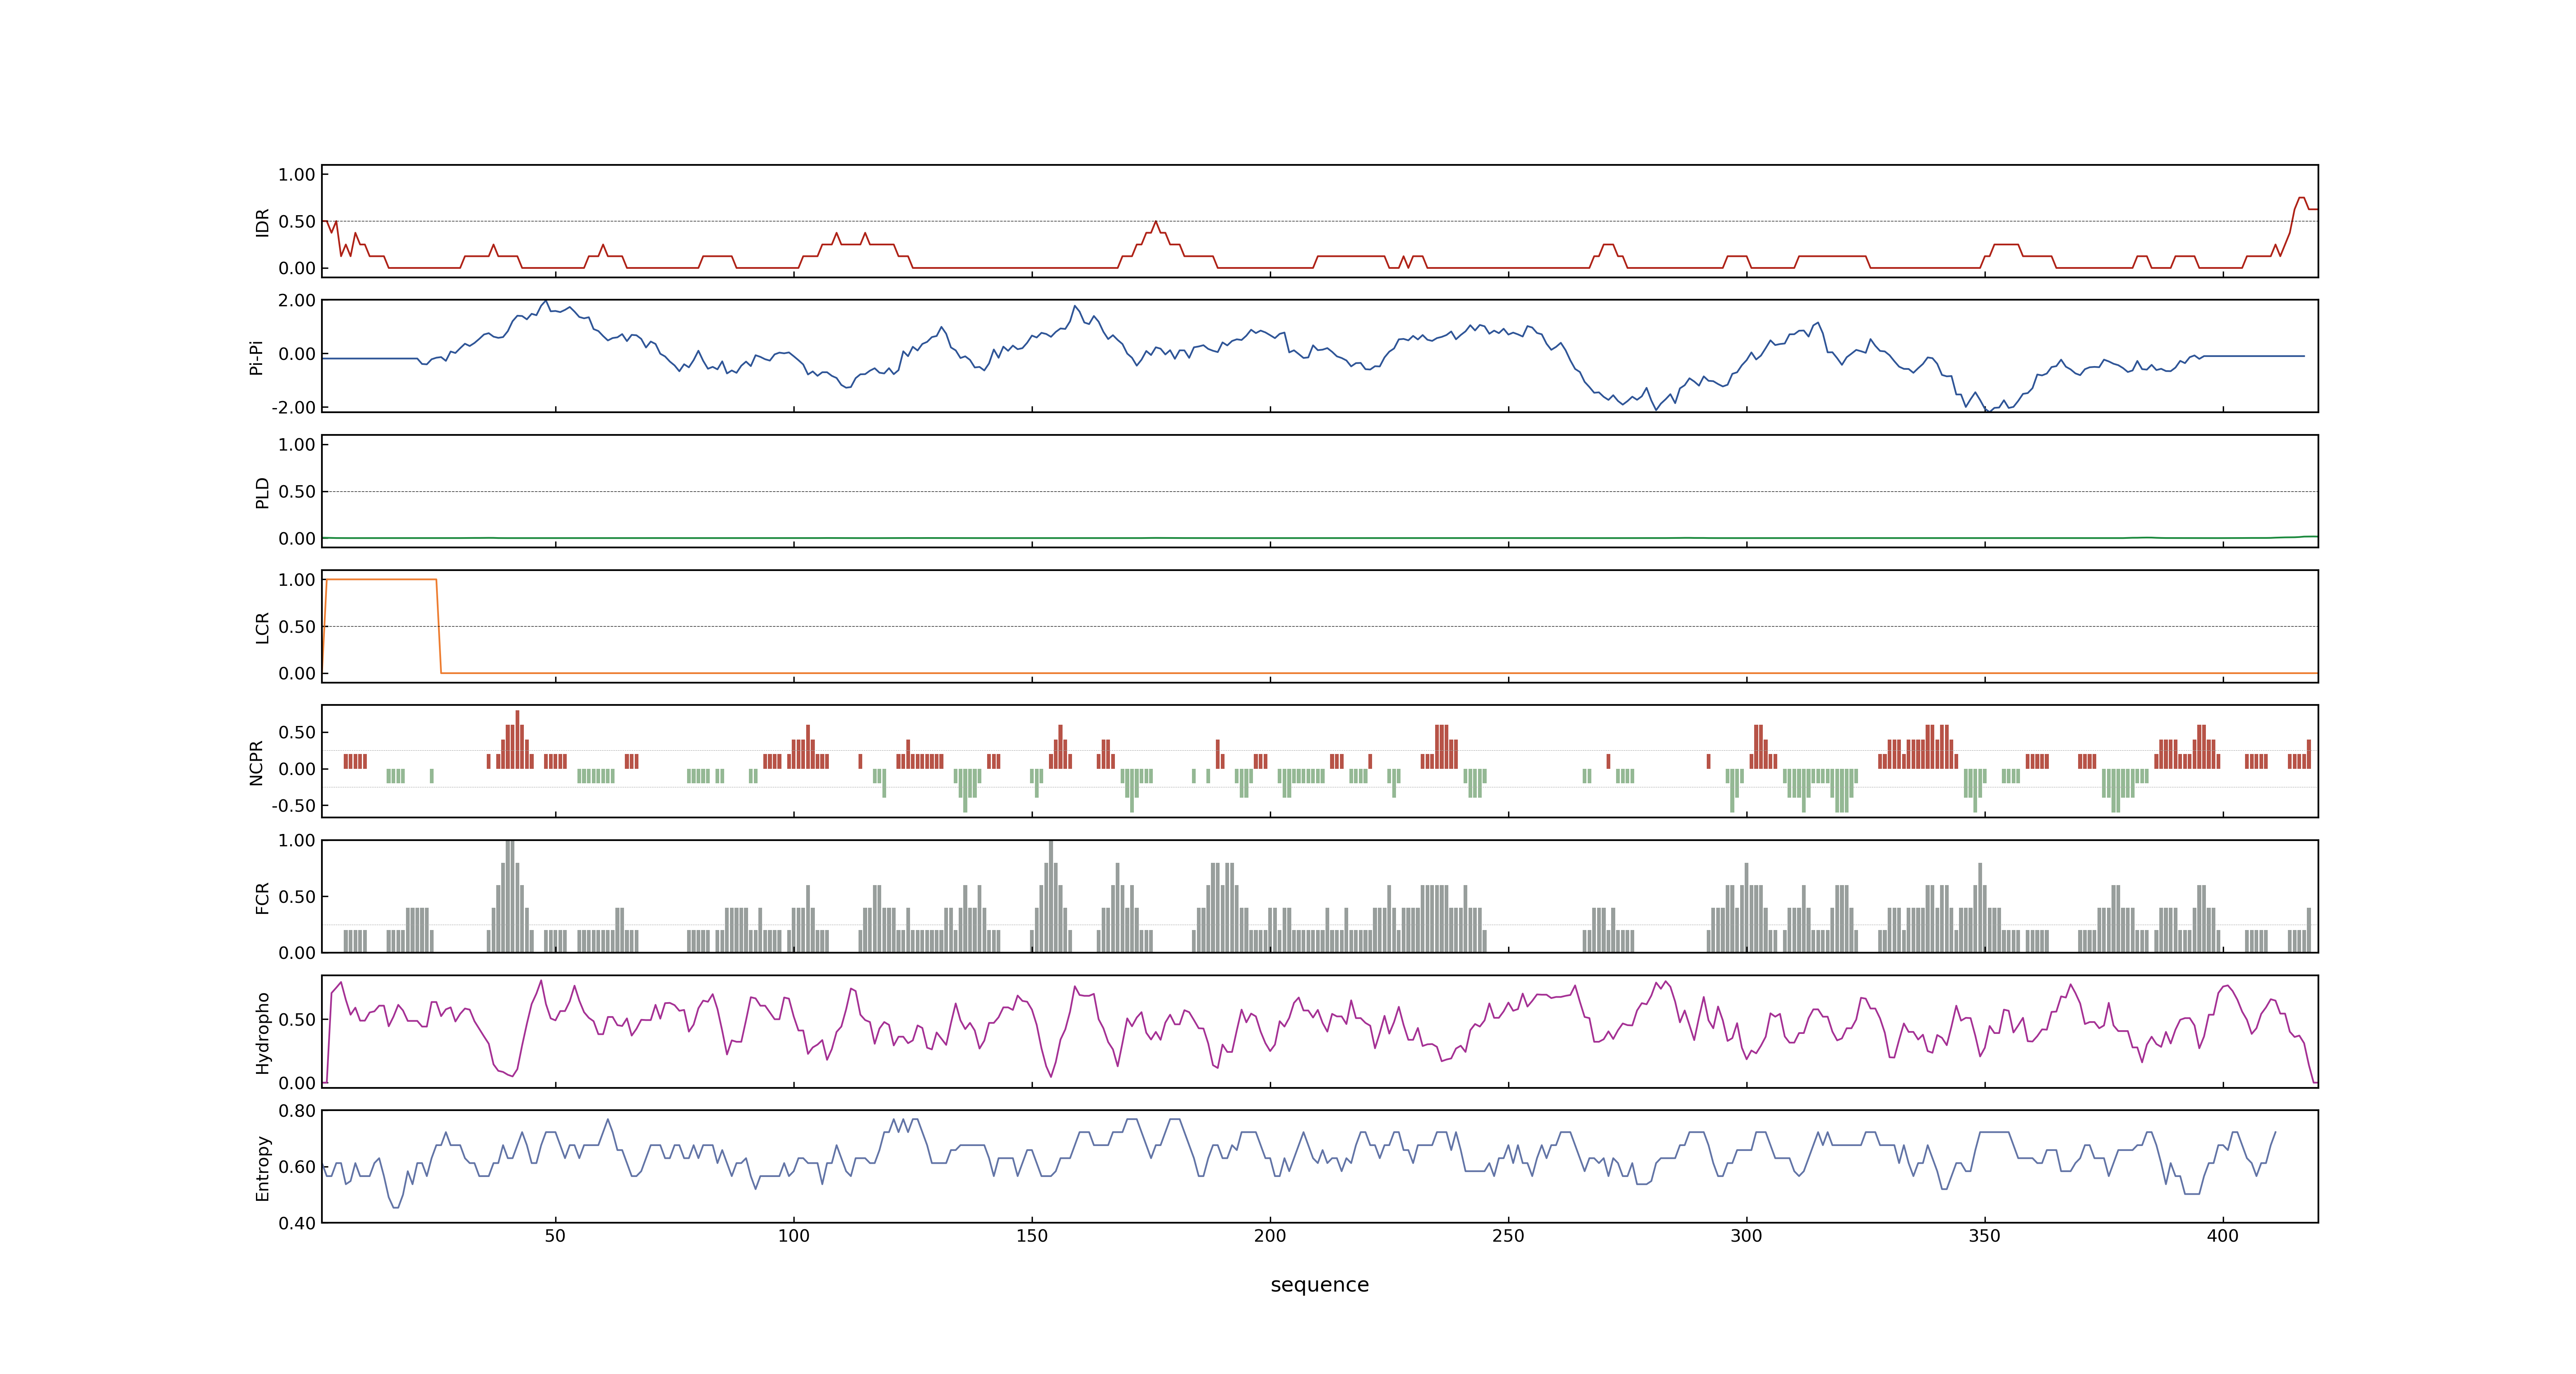Click the x-axis tick label 300
Viewport: 2576px width, 1374px height.
[x=1746, y=1236]
